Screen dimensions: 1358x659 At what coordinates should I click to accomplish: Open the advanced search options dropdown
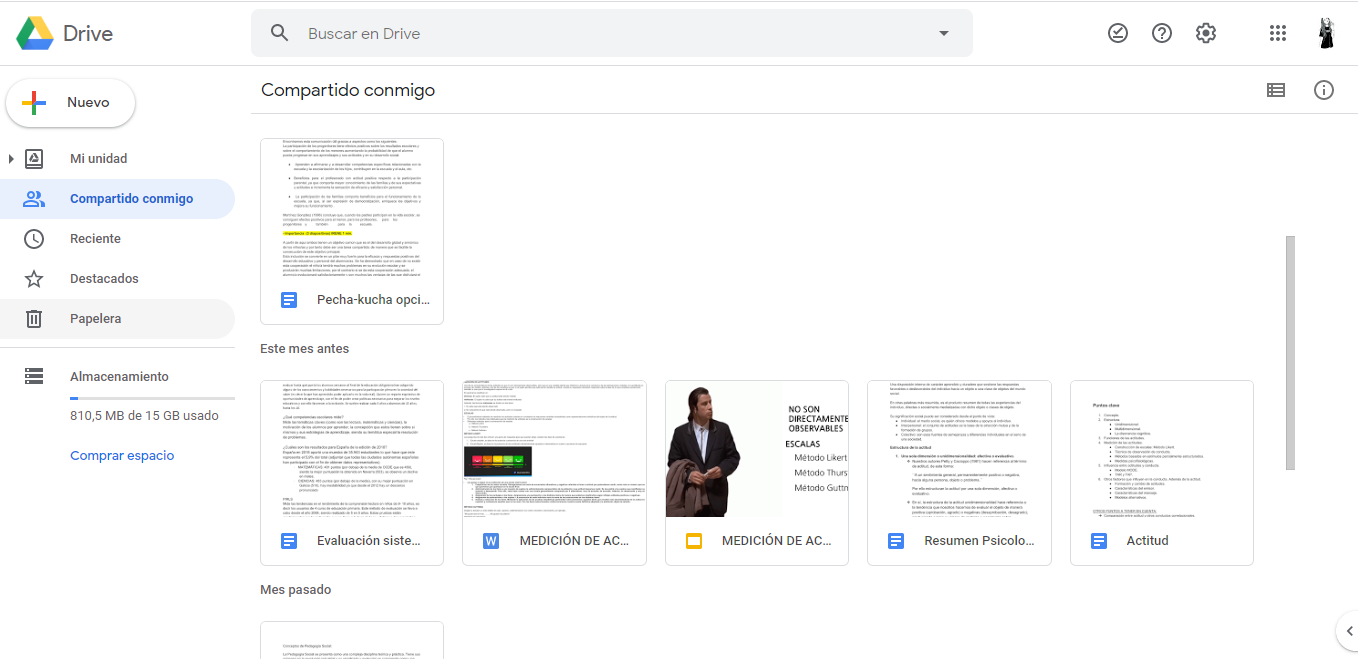coord(942,33)
